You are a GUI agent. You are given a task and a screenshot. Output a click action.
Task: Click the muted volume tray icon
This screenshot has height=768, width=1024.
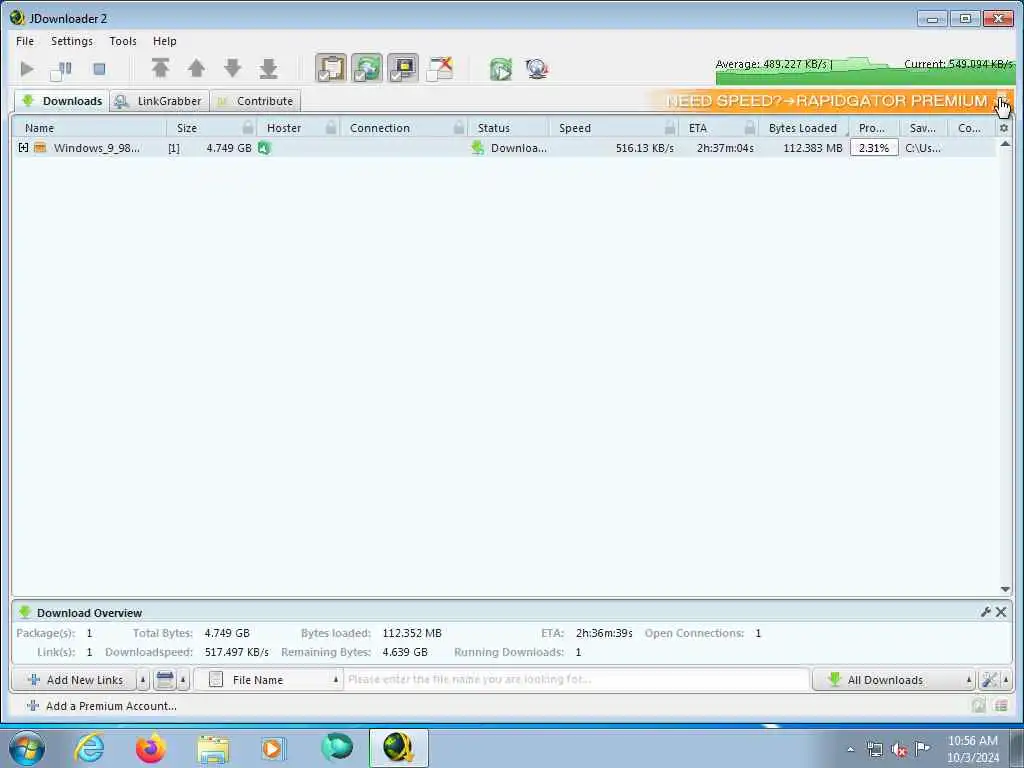[x=899, y=749]
